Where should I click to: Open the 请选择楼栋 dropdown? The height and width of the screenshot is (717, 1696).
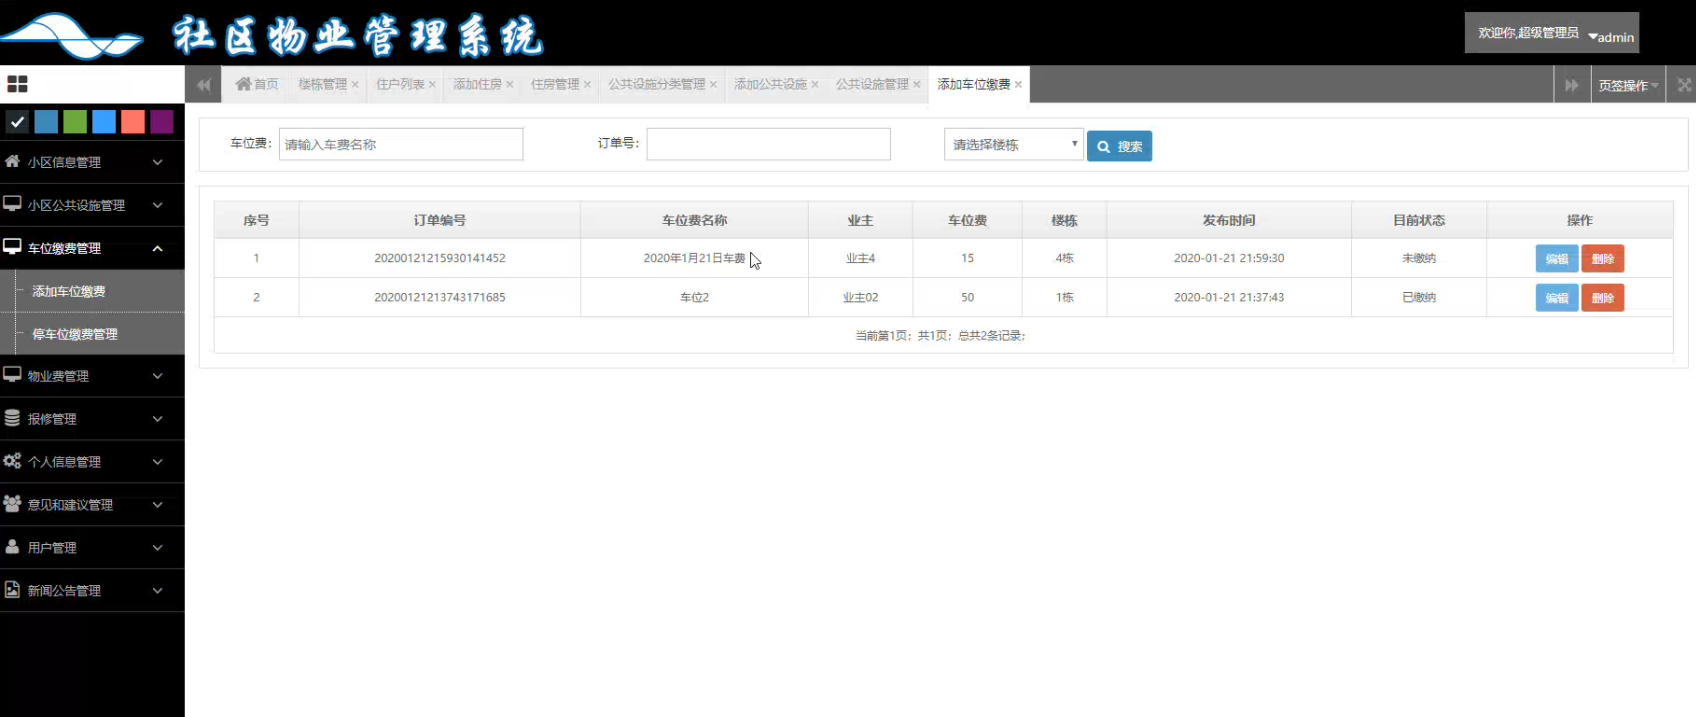coord(1013,145)
